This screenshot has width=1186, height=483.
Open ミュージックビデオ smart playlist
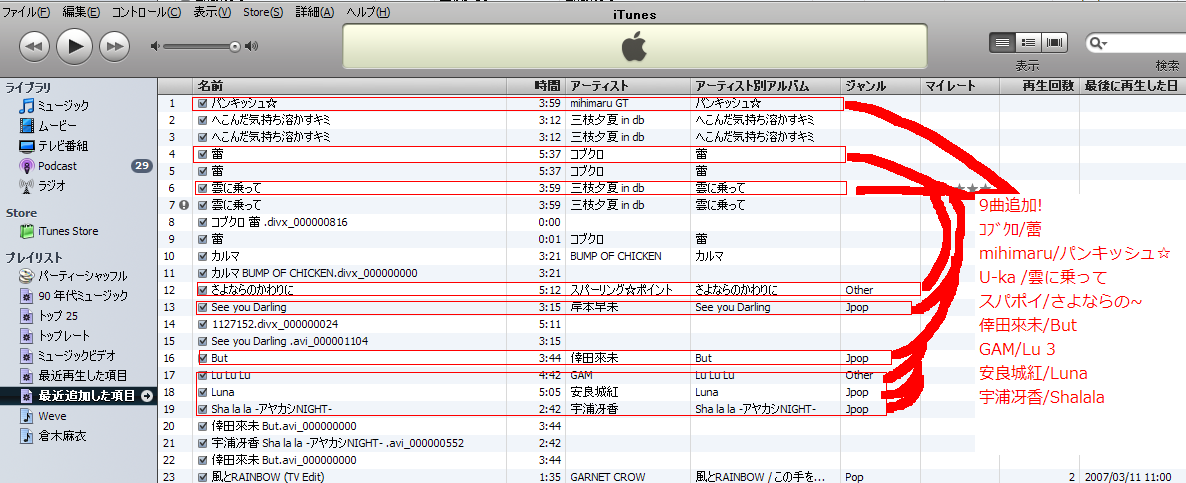pos(76,355)
